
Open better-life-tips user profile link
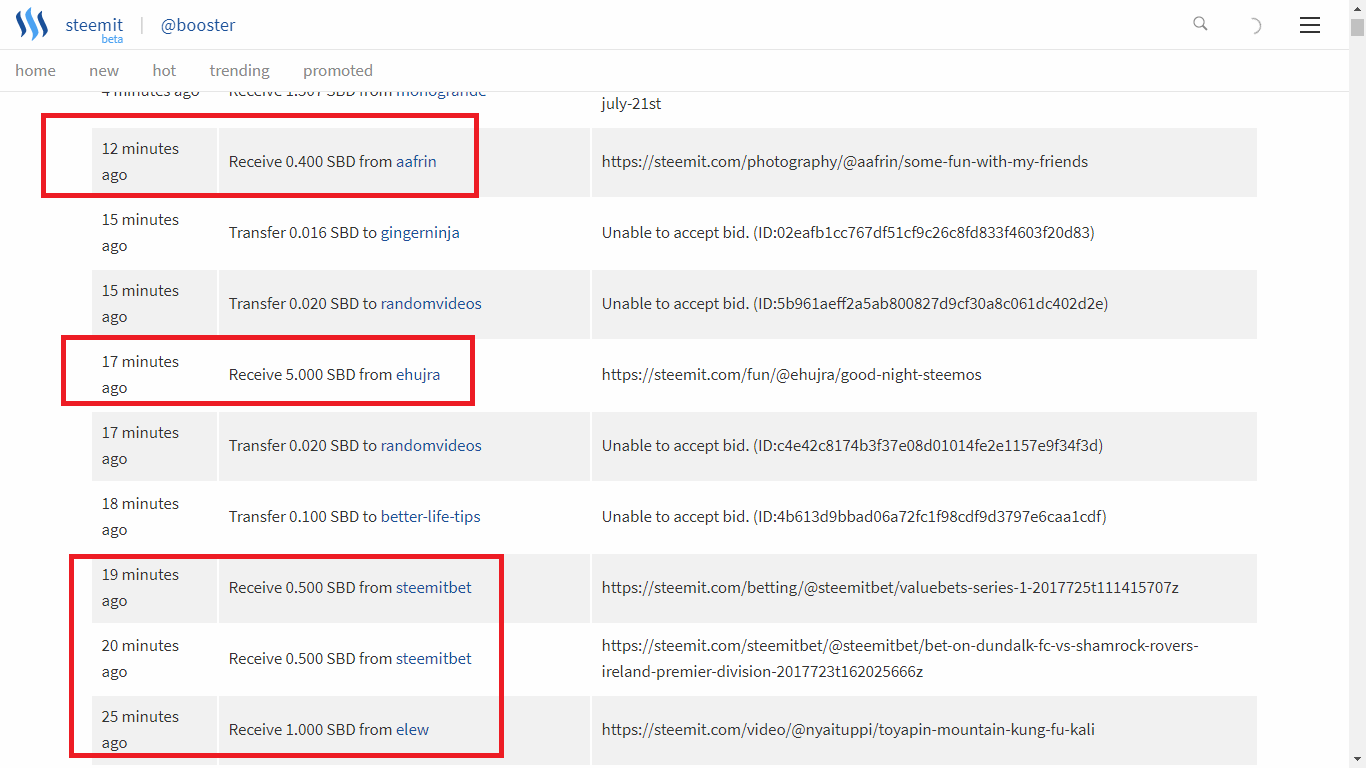[x=430, y=516]
